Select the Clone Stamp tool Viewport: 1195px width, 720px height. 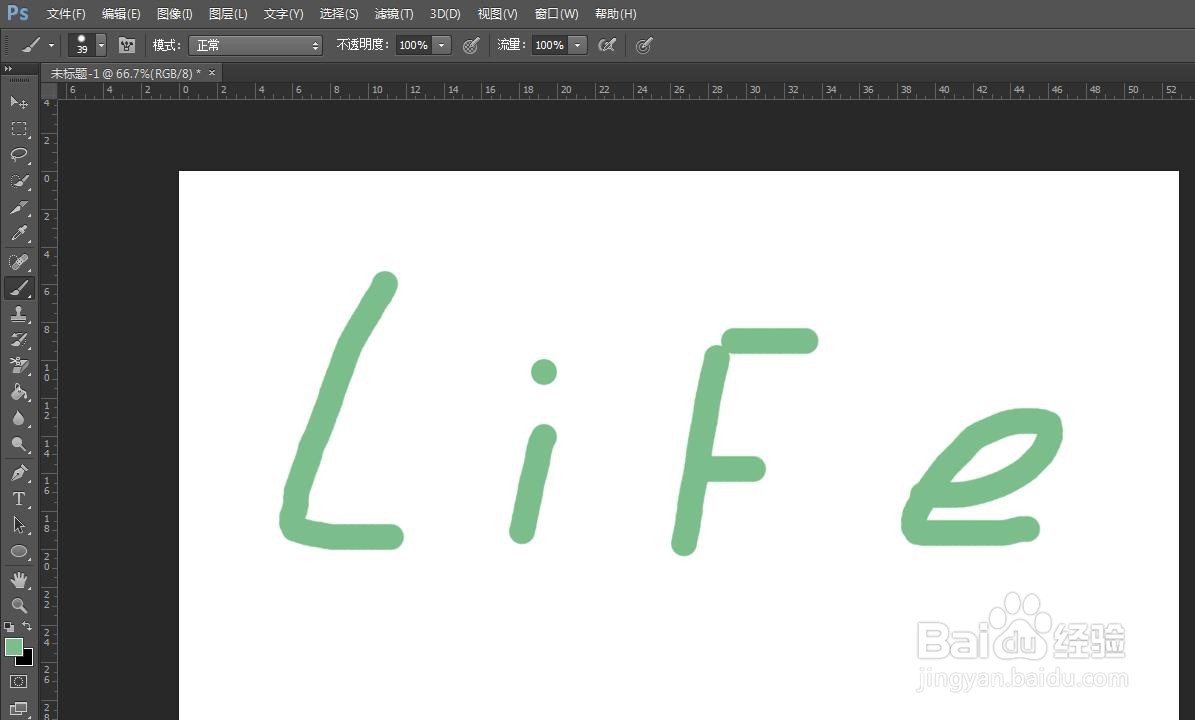click(19, 314)
